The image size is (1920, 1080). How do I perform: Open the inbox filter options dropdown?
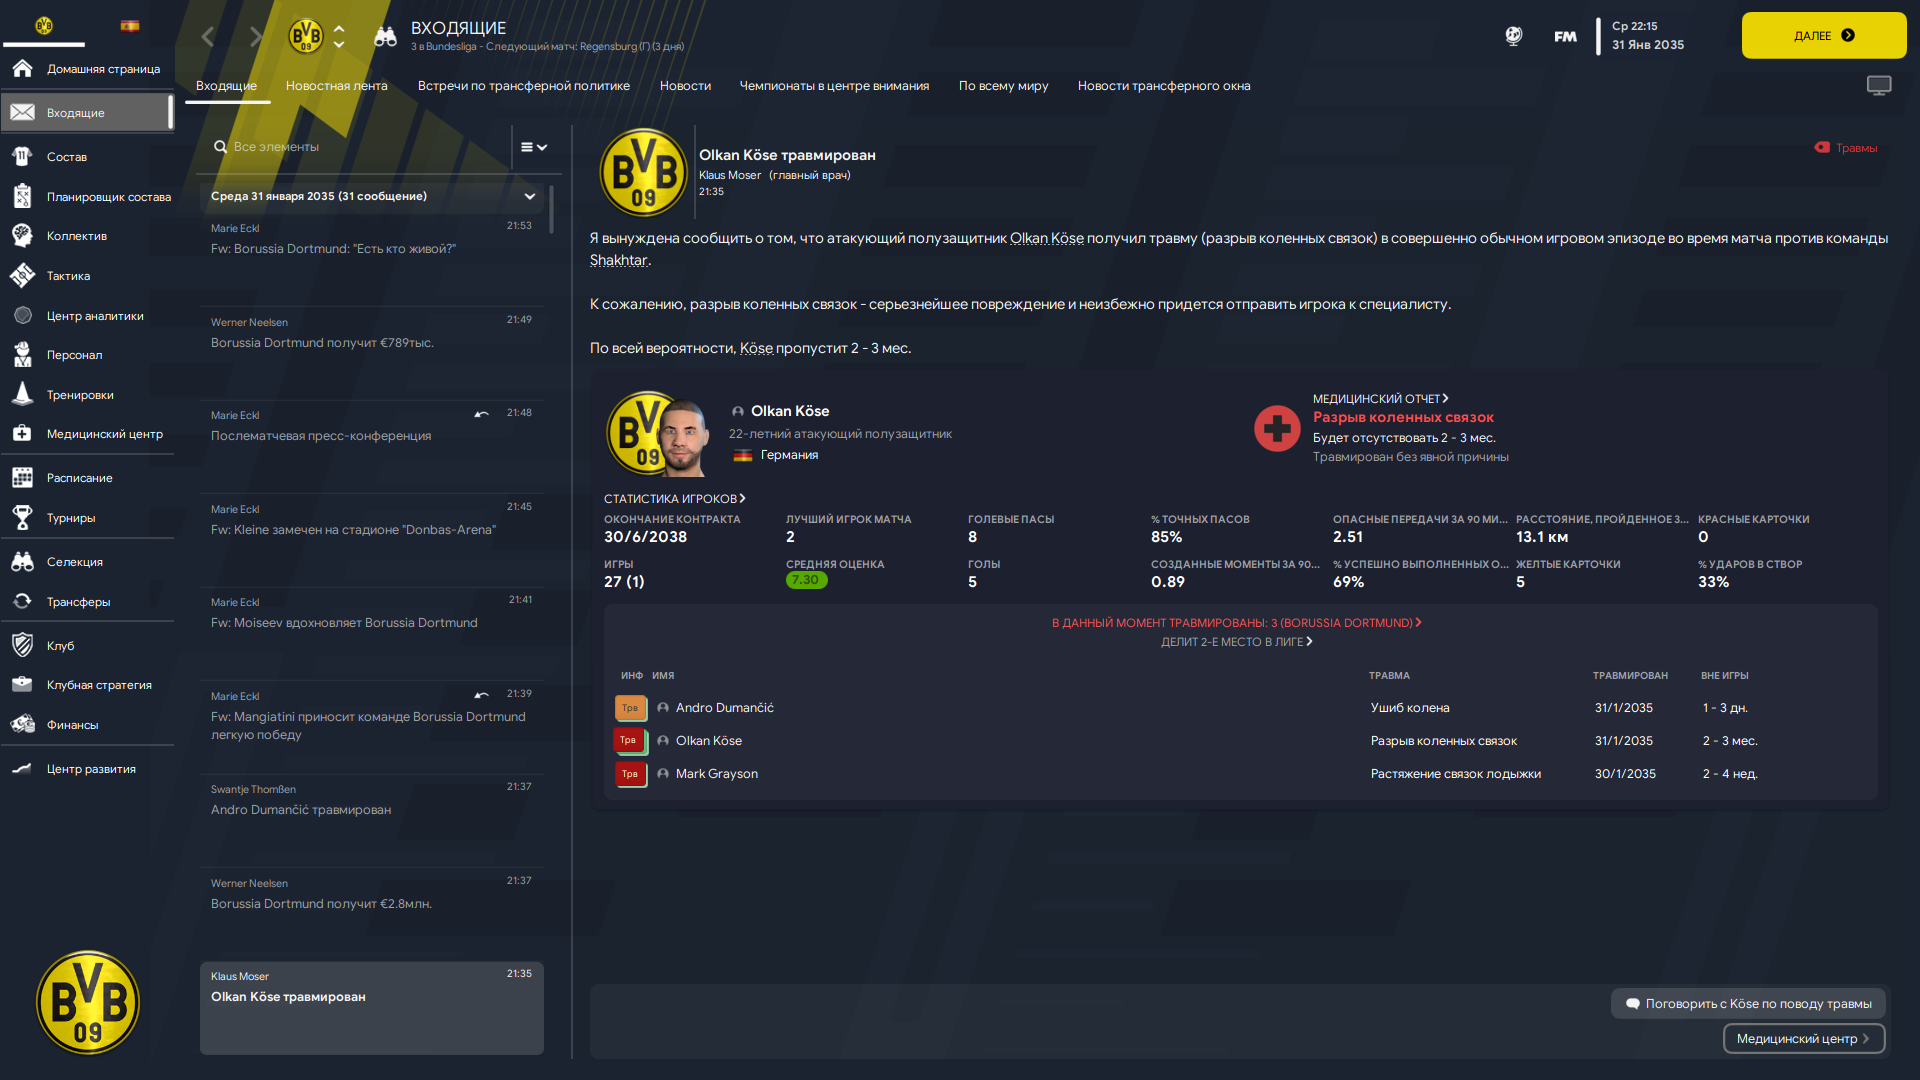click(x=534, y=147)
